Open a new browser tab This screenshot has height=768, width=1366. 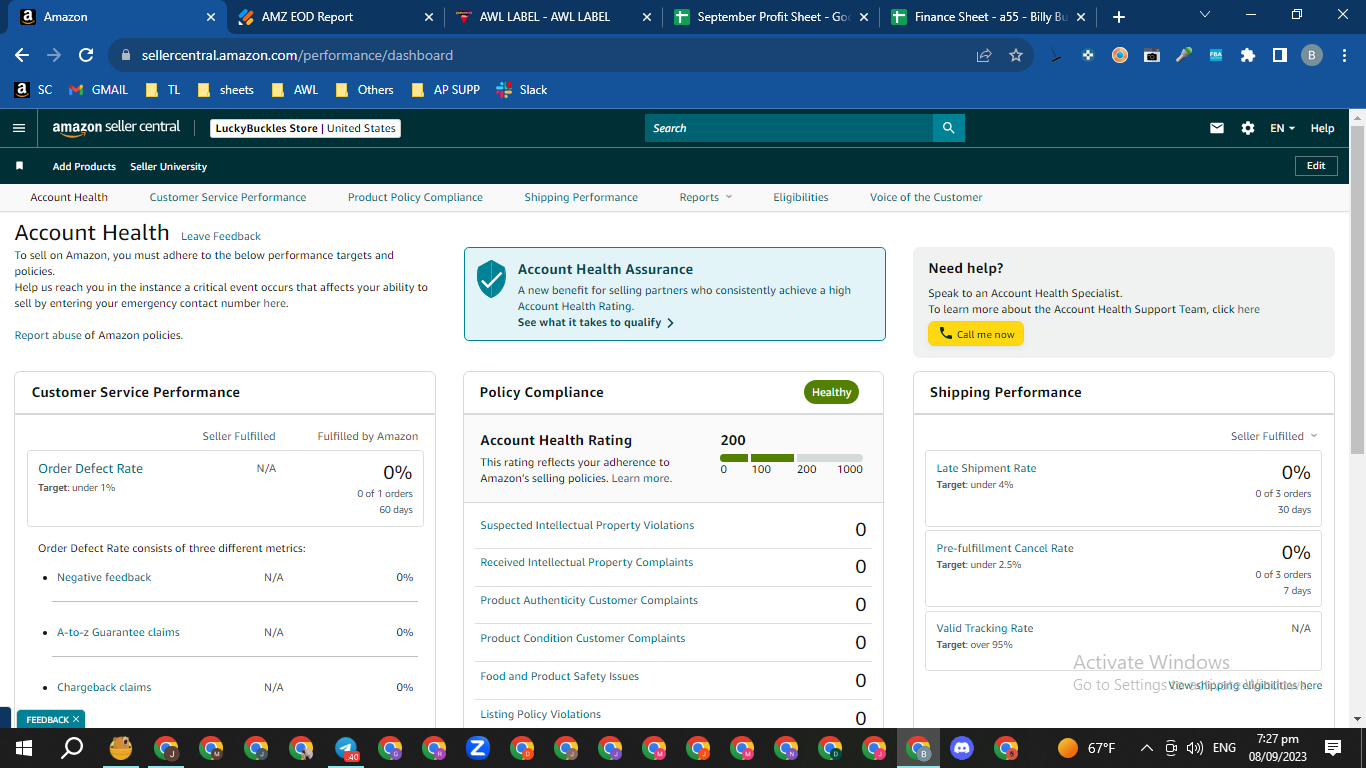[x=1118, y=17]
